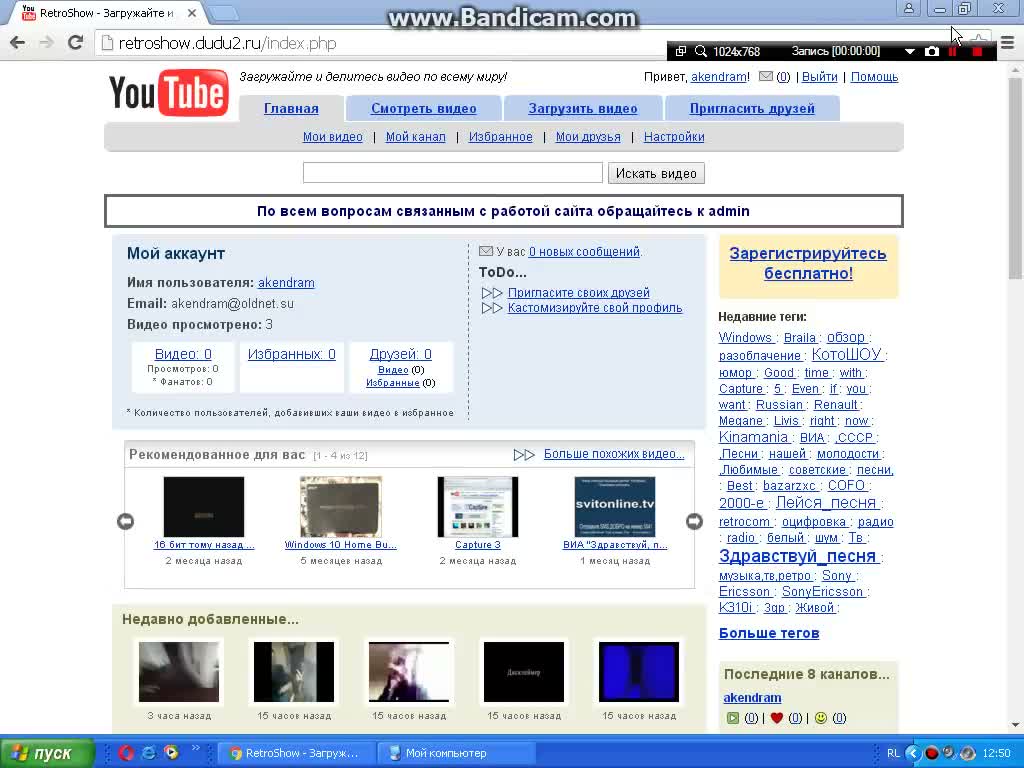Open the Chrome menu hamburger icon

pyautogui.click(x=1008, y=44)
